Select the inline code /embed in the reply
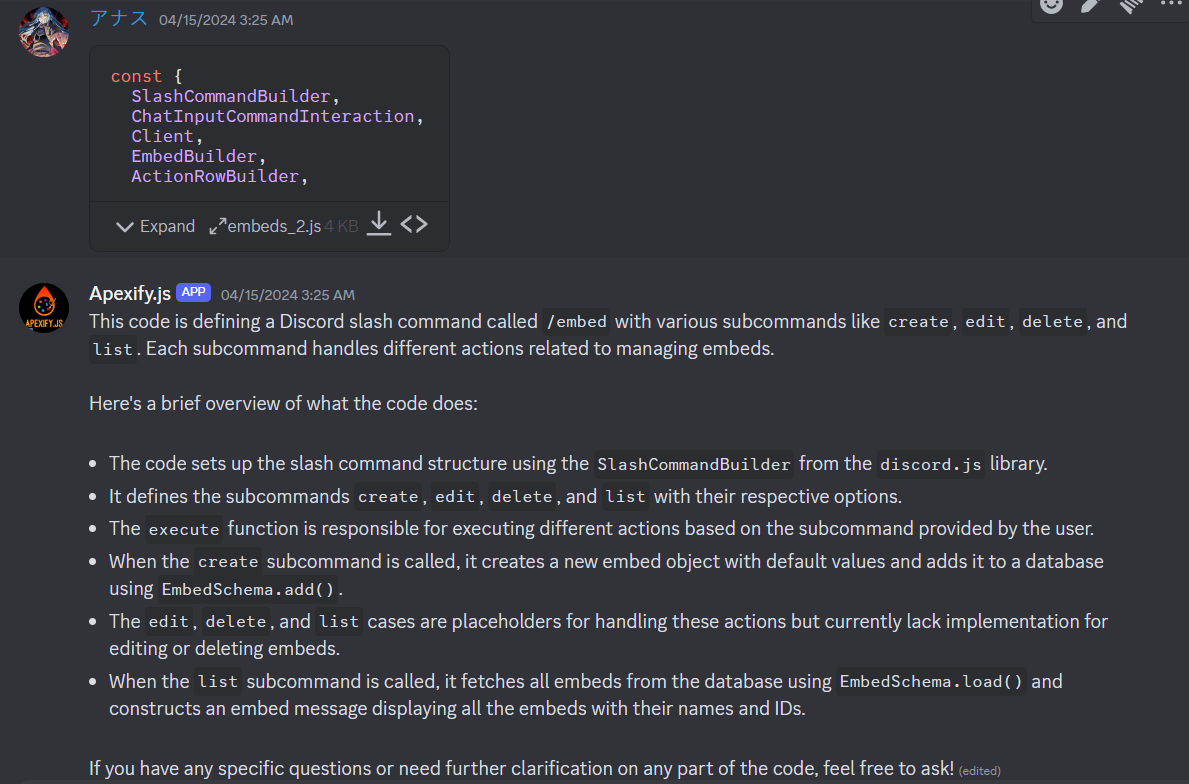This screenshot has width=1189, height=784. click(577, 321)
